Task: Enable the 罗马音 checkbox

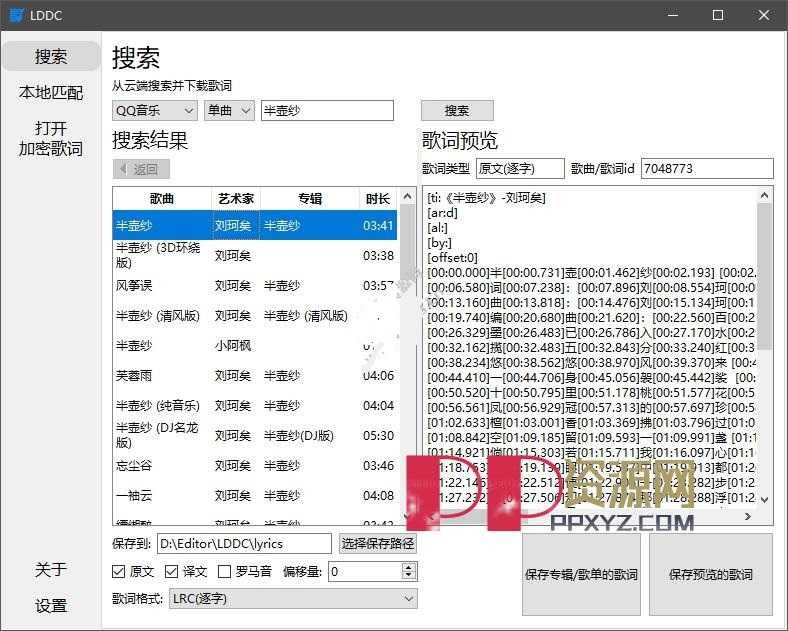Action: click(x=224, y=571)
